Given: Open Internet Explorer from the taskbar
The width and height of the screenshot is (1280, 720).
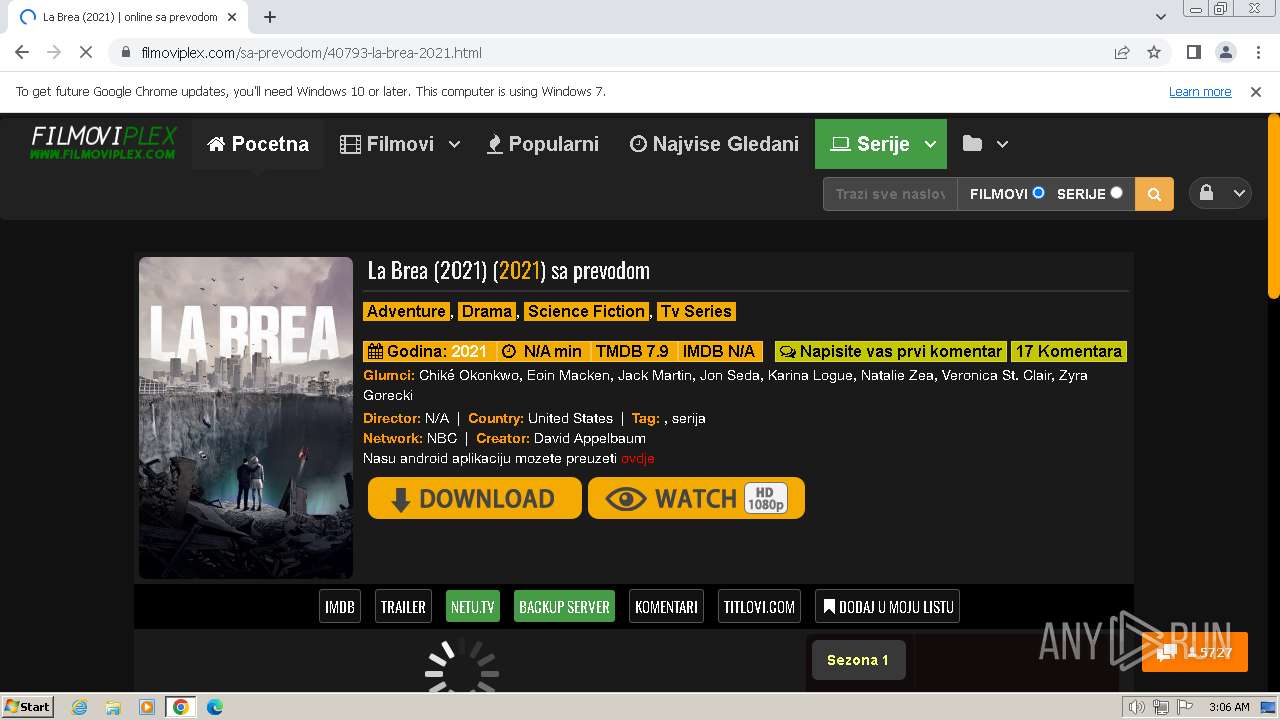Looking at the screenshot, I should (x=79, y=707).
